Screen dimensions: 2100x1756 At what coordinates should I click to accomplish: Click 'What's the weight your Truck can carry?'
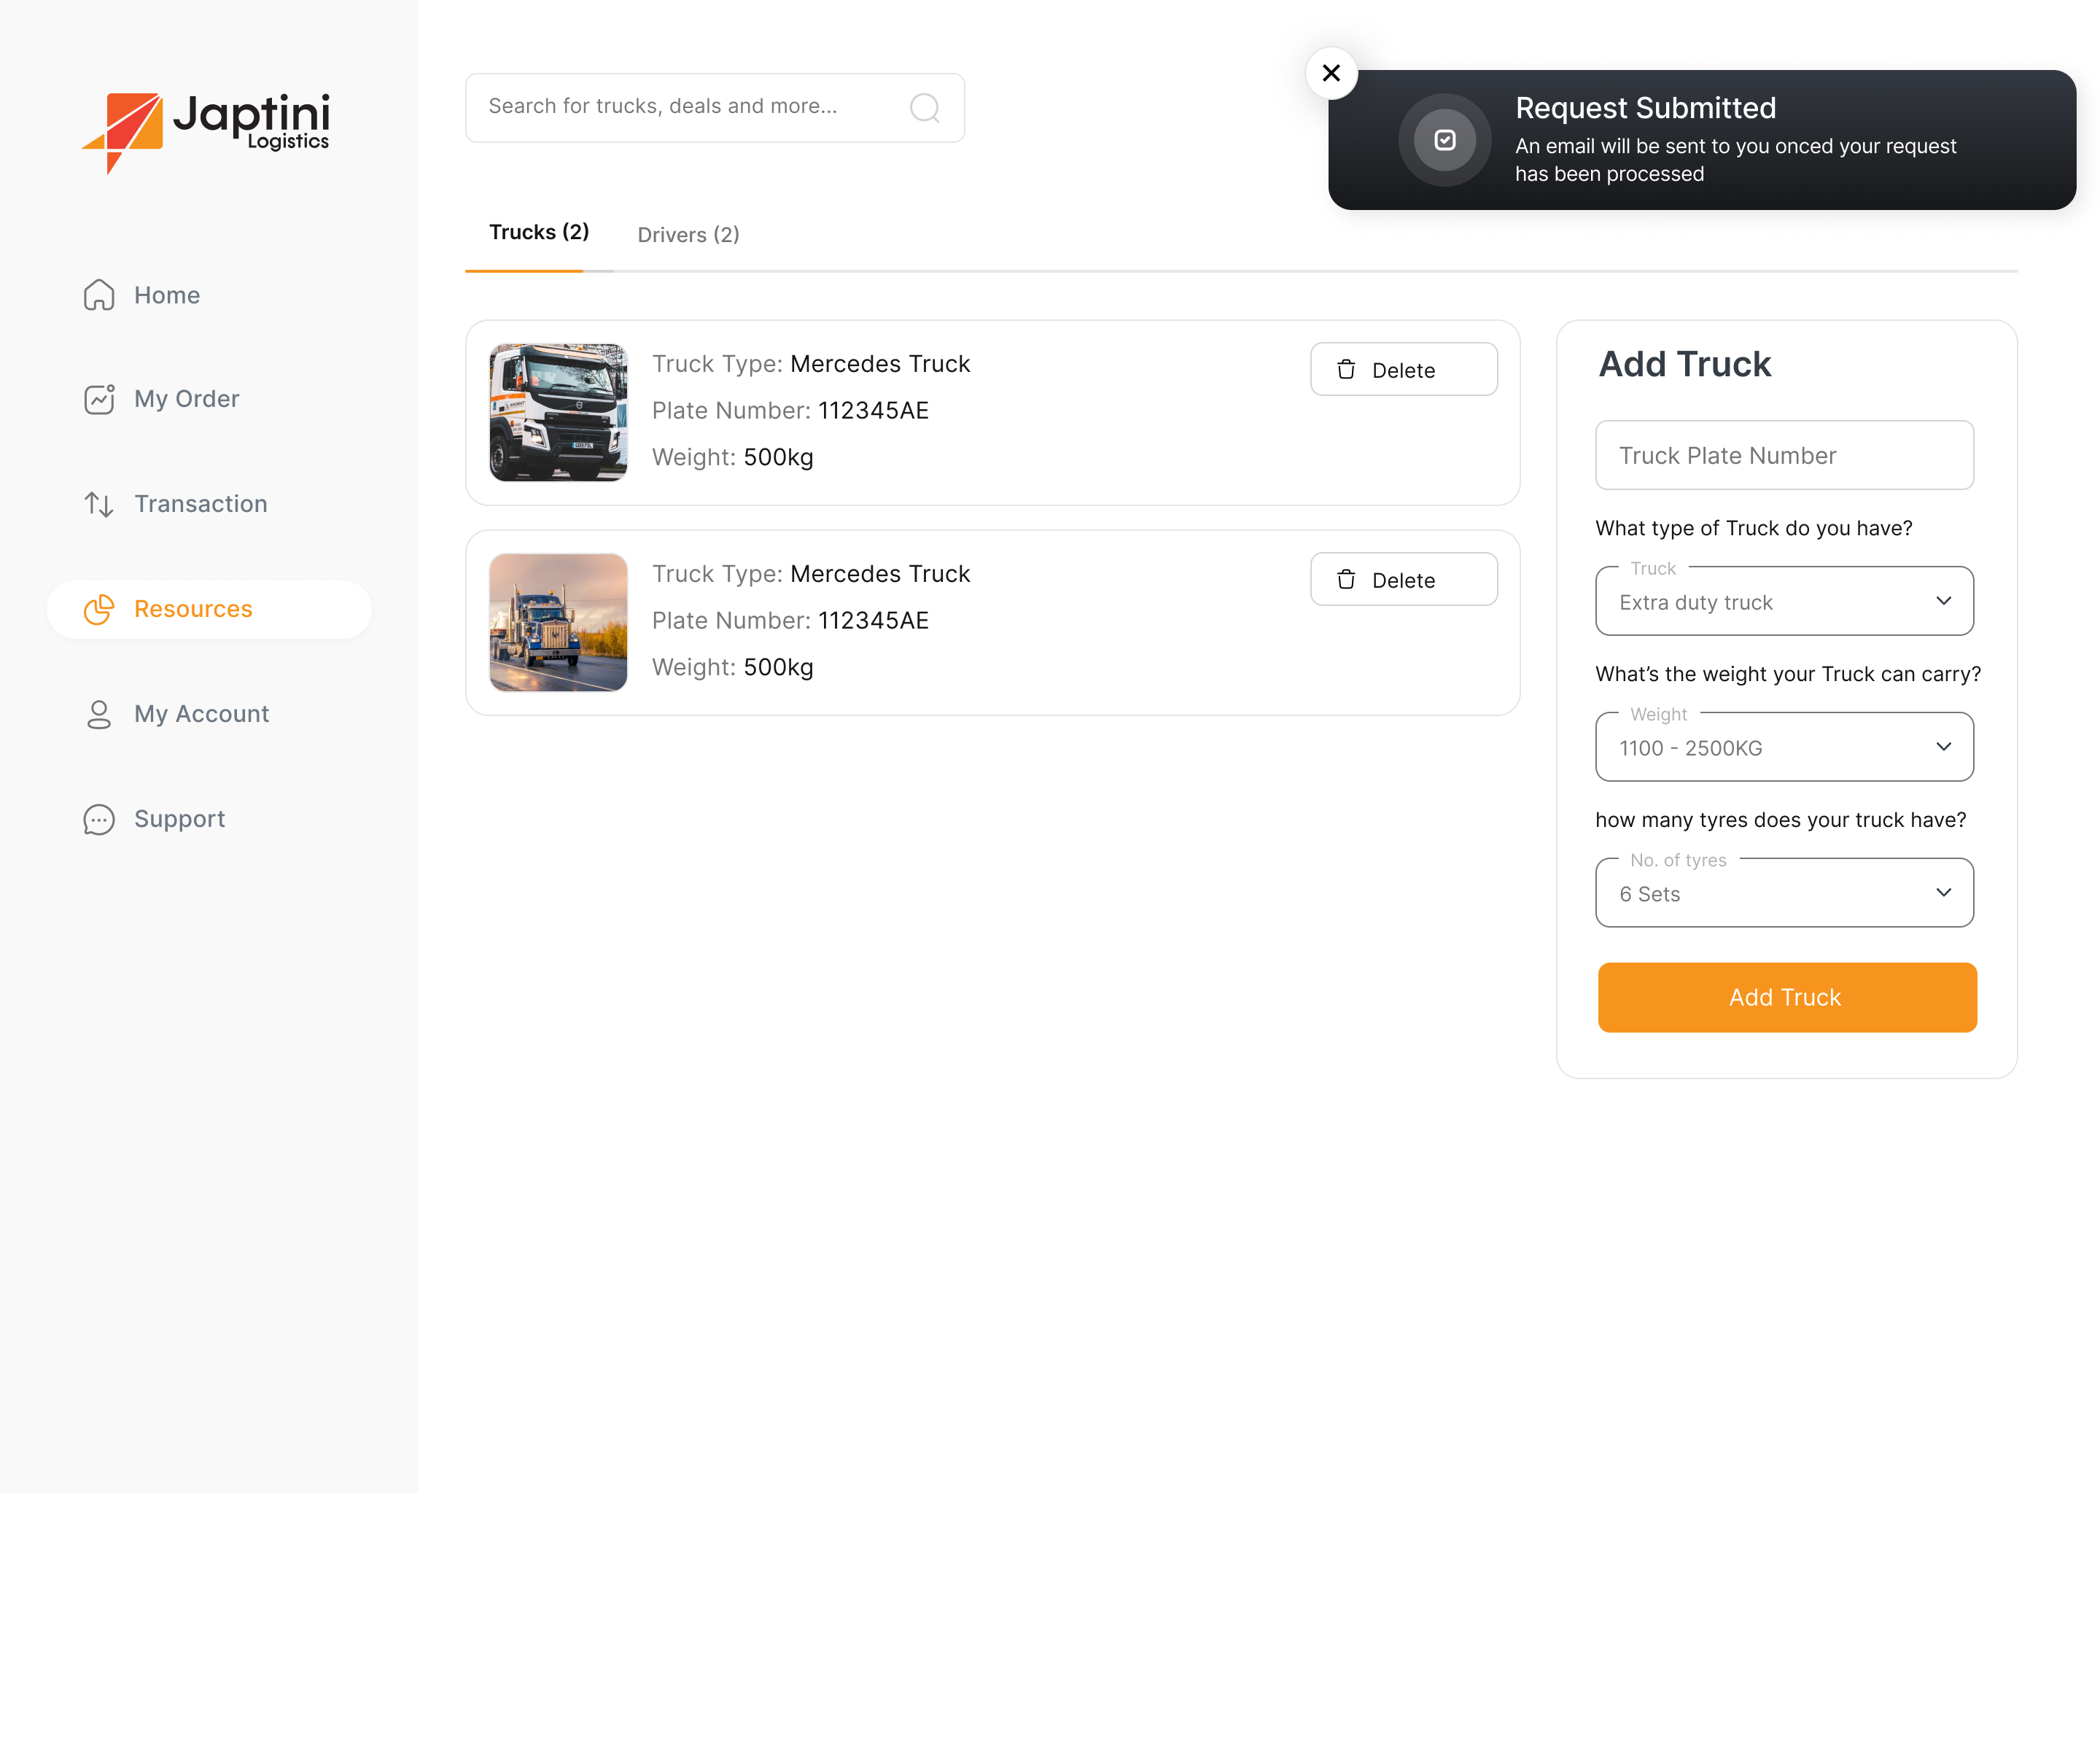pyautogui.click(x=1788, y=674)
